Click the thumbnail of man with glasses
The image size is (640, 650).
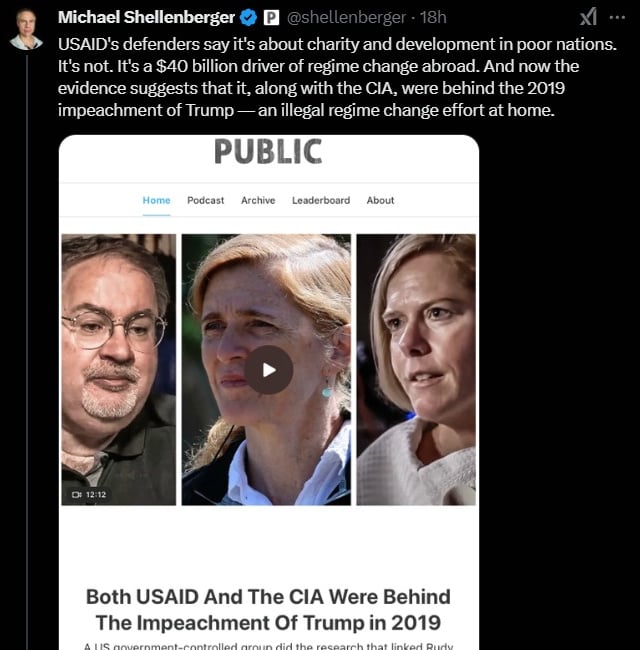tap(119, 369)
